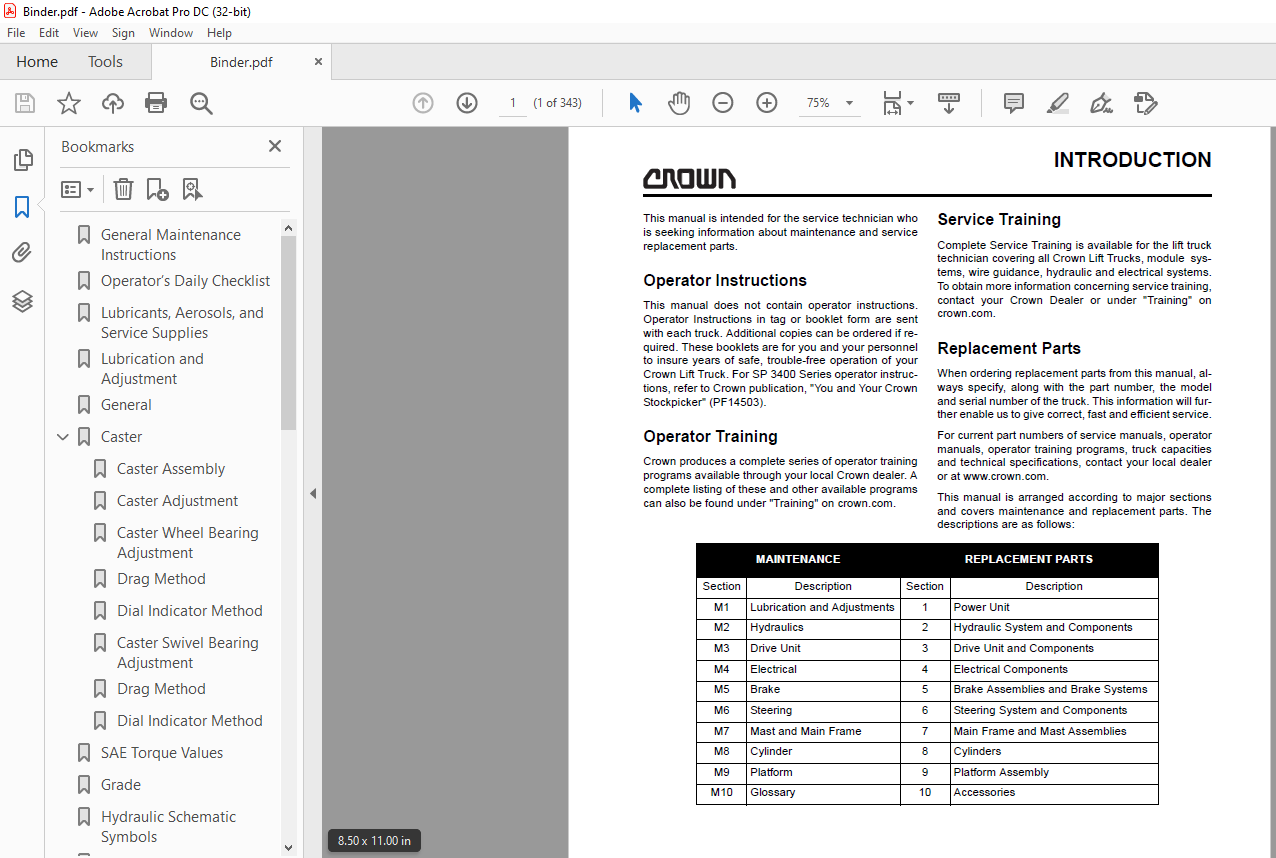Close the Binder.pdf tab
The height and width of the screenshot is (858, 1276).
point(318,62)
